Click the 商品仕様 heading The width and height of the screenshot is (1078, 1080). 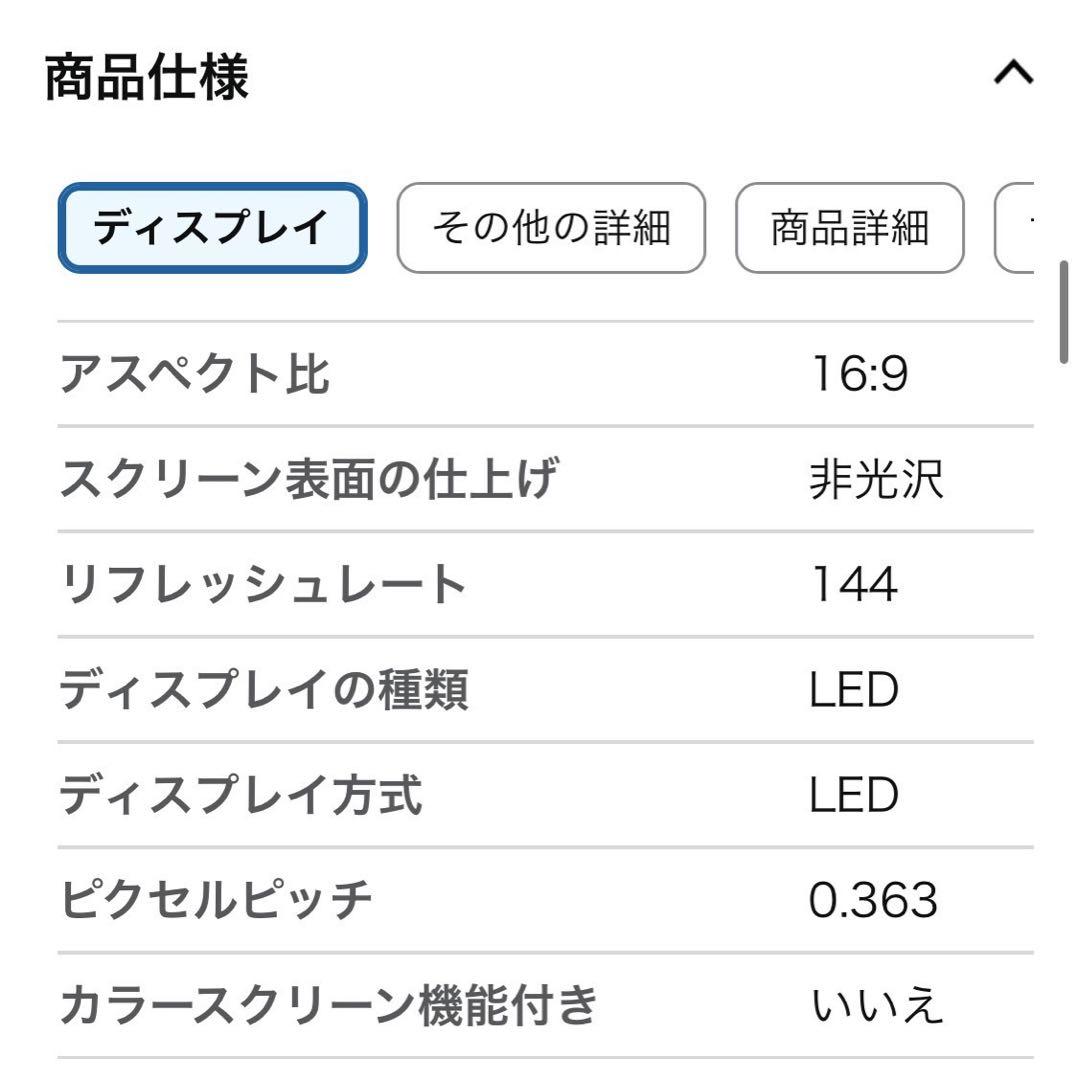point(147,76)
